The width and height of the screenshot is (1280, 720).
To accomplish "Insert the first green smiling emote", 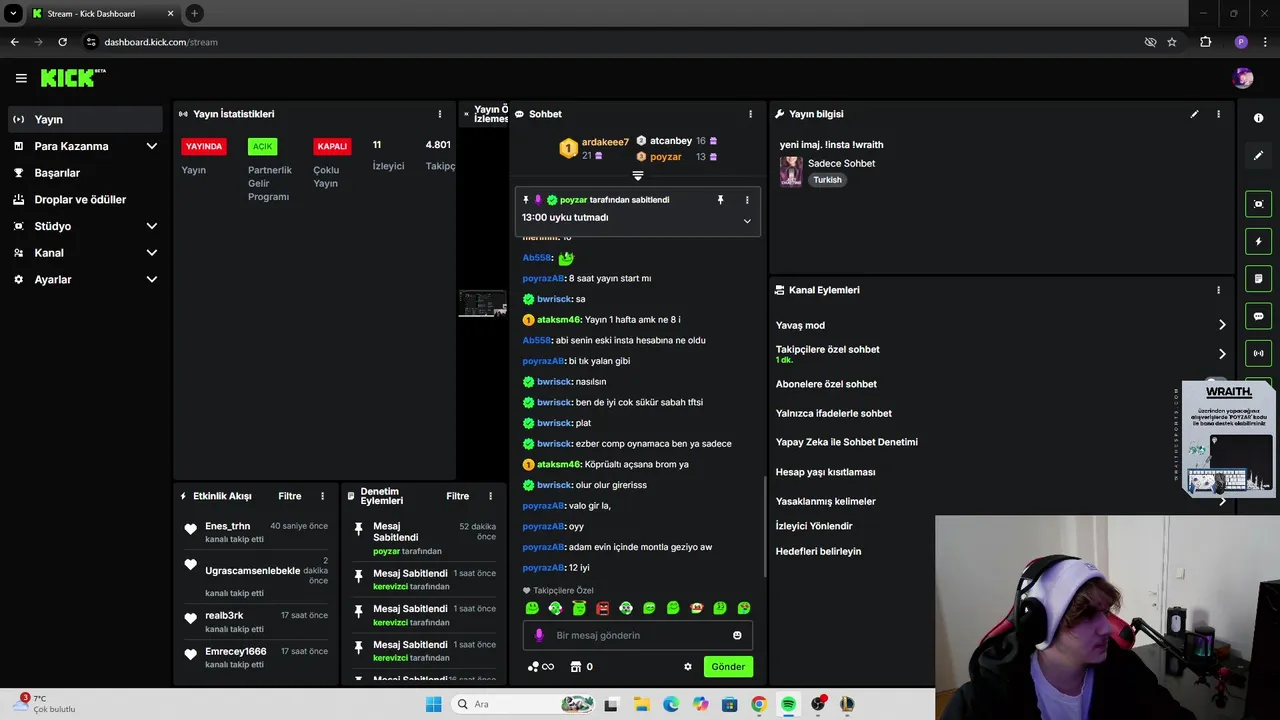I will point(532,608).
